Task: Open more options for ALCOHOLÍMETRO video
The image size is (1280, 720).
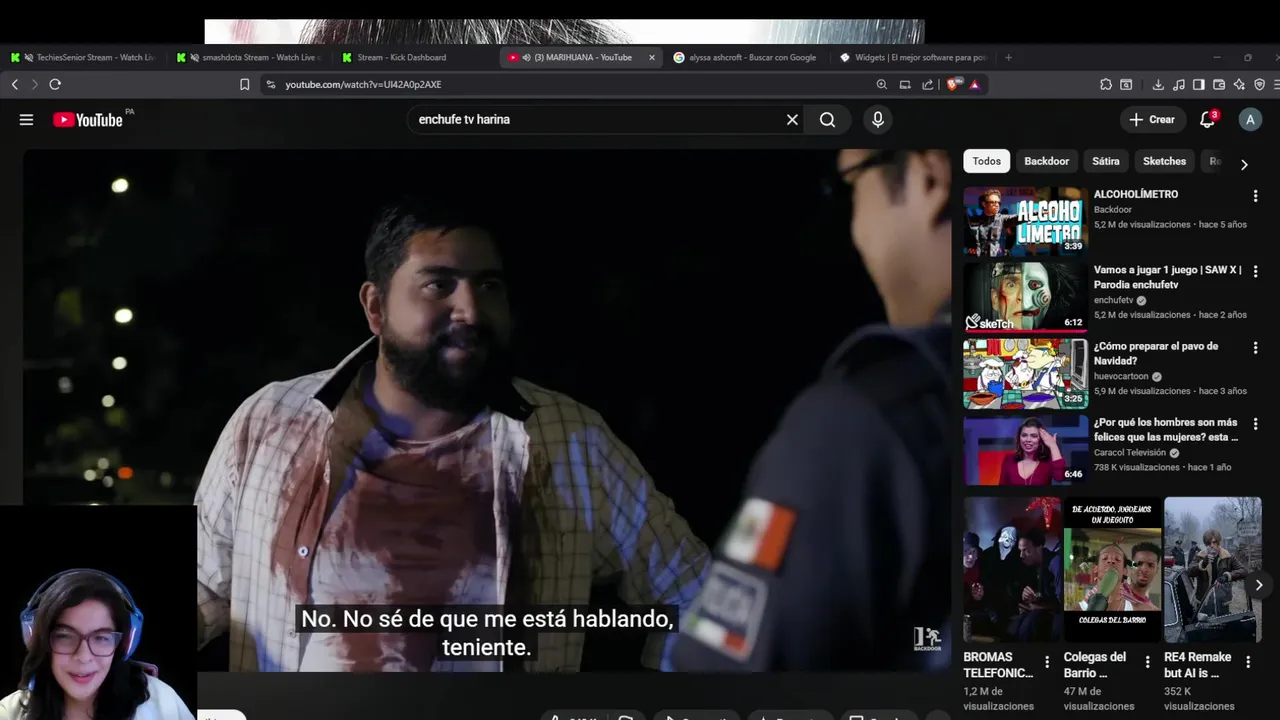Action: (1255, 196)
